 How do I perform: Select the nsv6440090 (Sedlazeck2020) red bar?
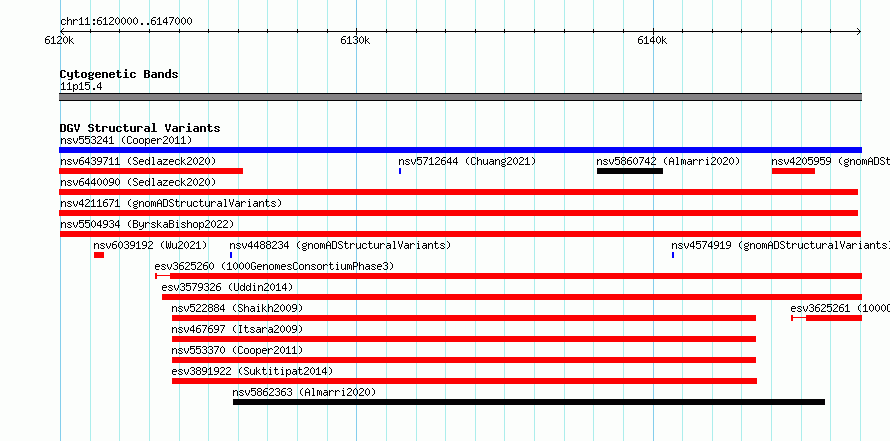(x=459, y=192)
